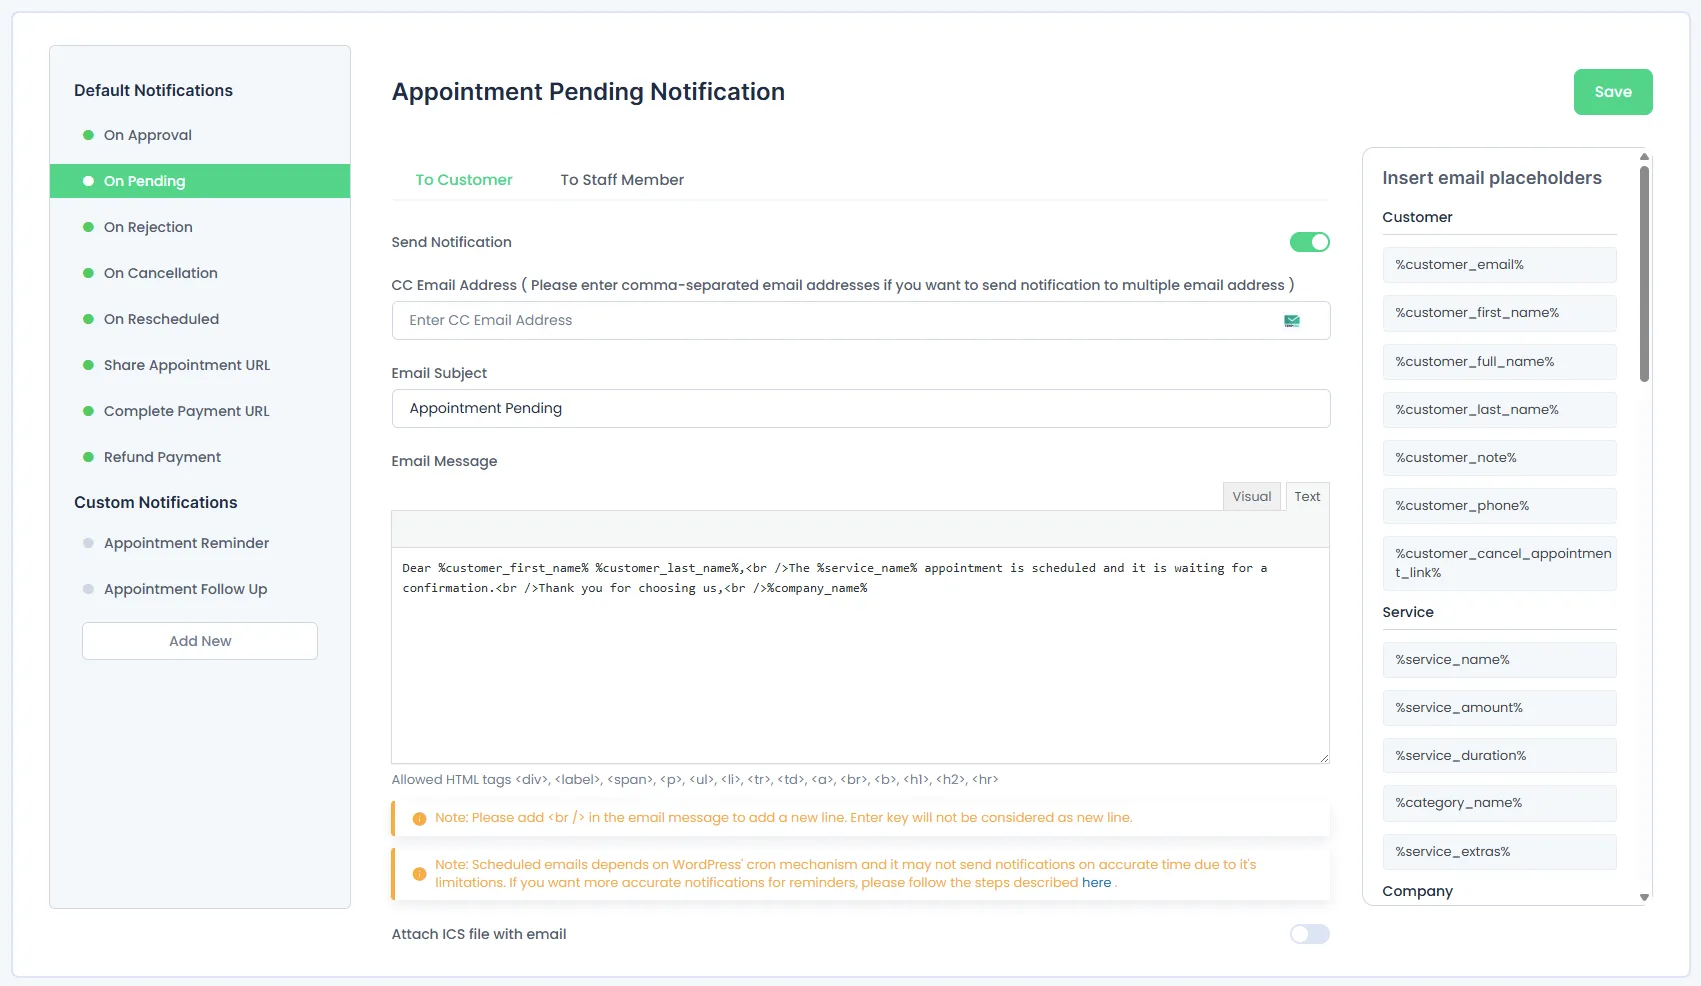The image size is (1701, 986).
Task: Click the orange info icon beside br note
Action: click(x=420, y=818)
